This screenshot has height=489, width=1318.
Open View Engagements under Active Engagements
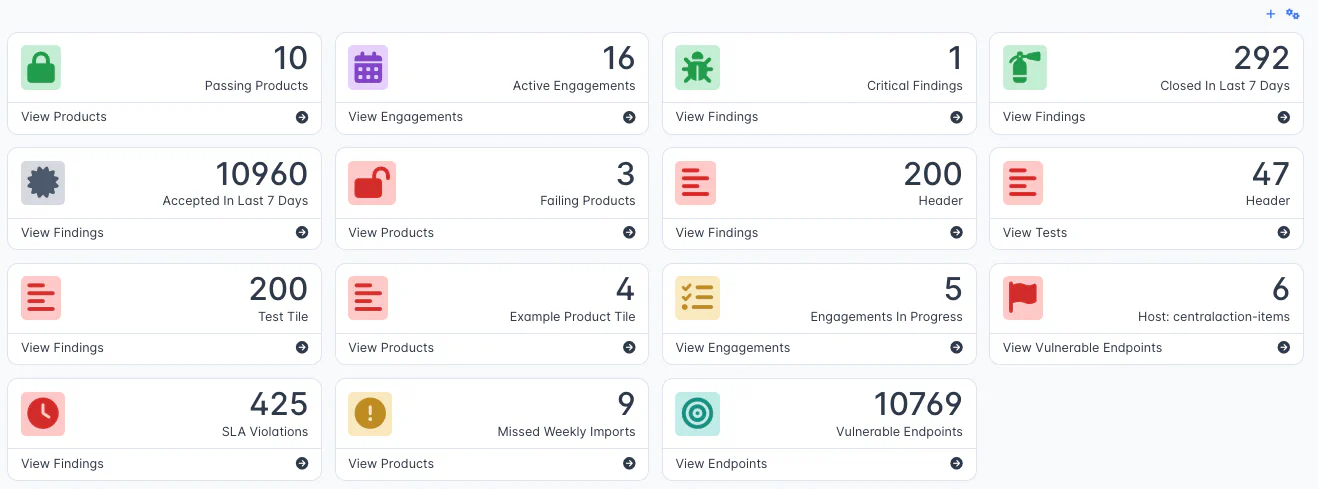pyautogui.click(x=405, y=117)
